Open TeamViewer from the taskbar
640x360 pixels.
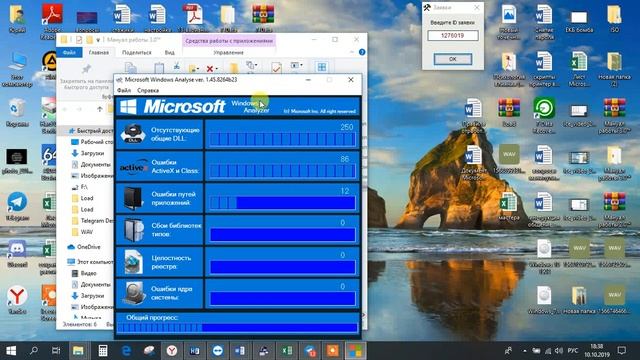click(218, 351)
